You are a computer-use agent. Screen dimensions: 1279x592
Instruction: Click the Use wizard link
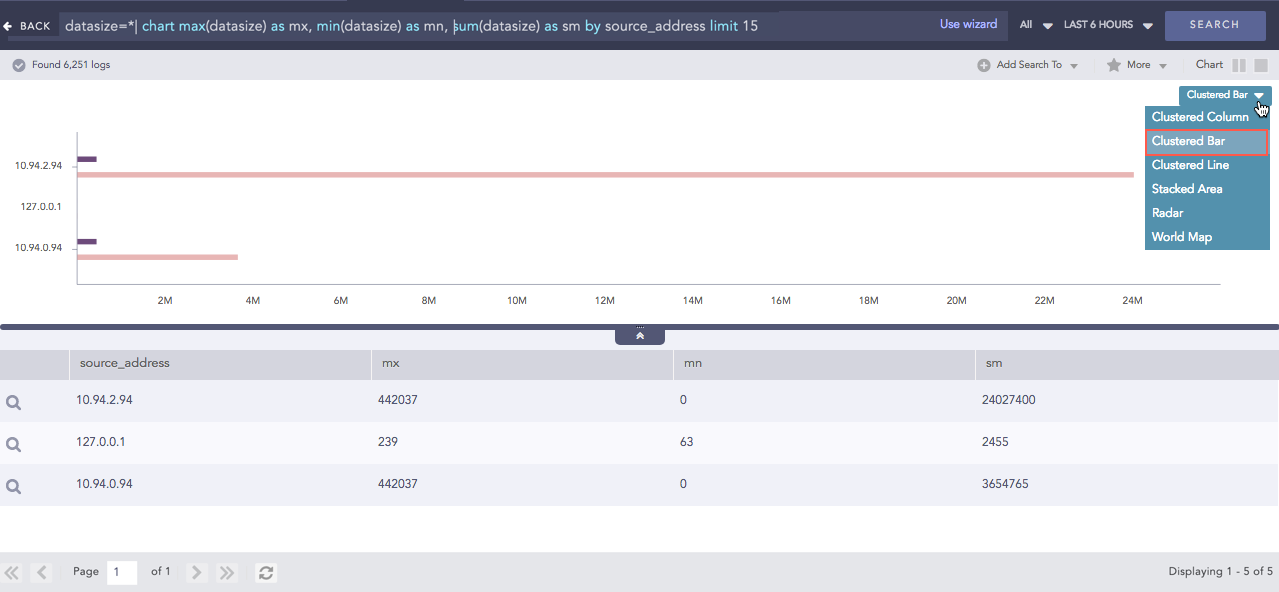tap(967, 23)
